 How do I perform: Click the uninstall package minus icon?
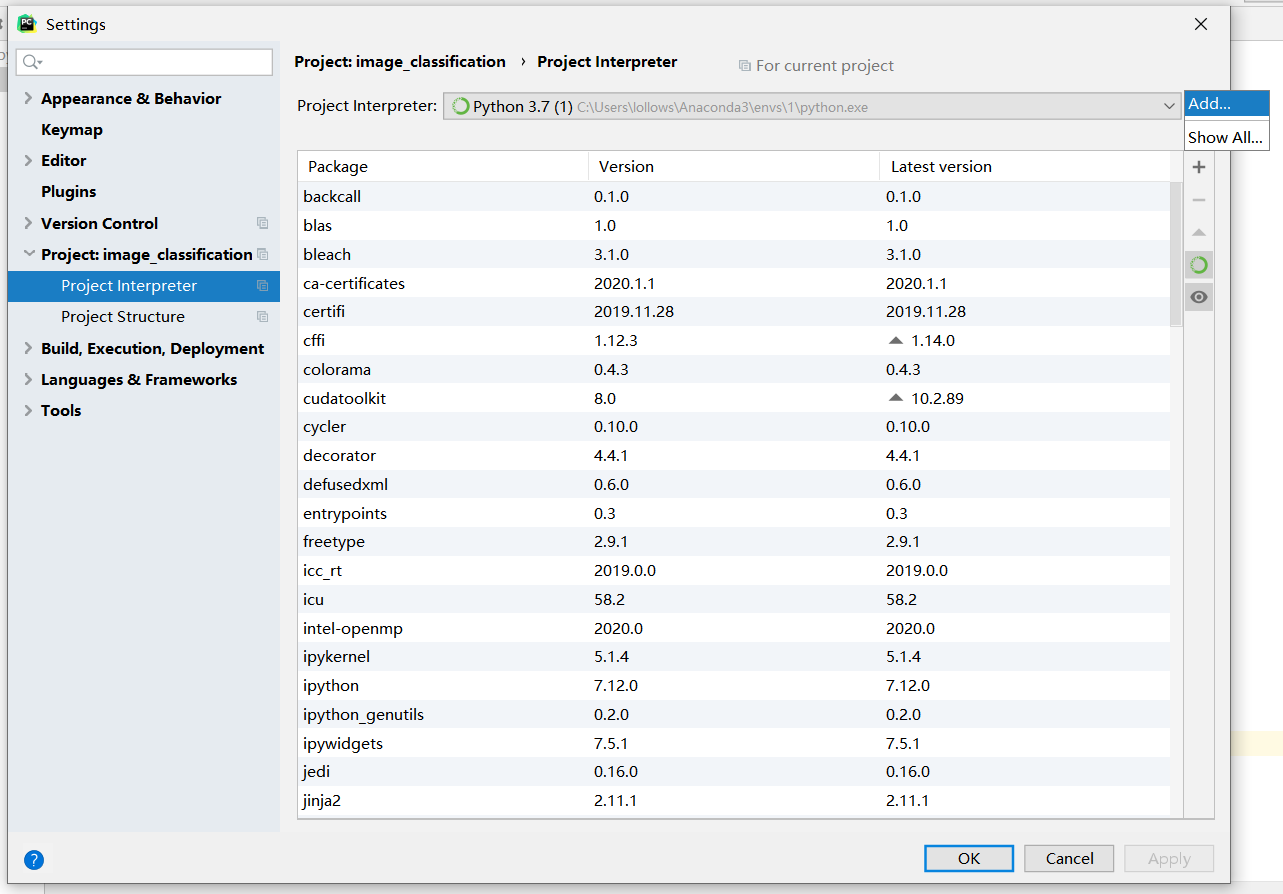(x=1199, y=200)
